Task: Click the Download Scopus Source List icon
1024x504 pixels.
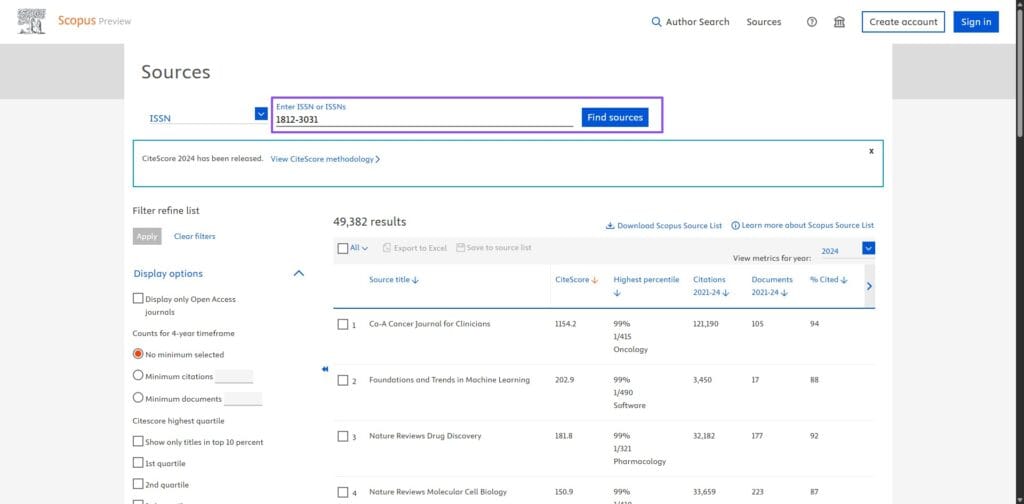Action: click(610, 226)
